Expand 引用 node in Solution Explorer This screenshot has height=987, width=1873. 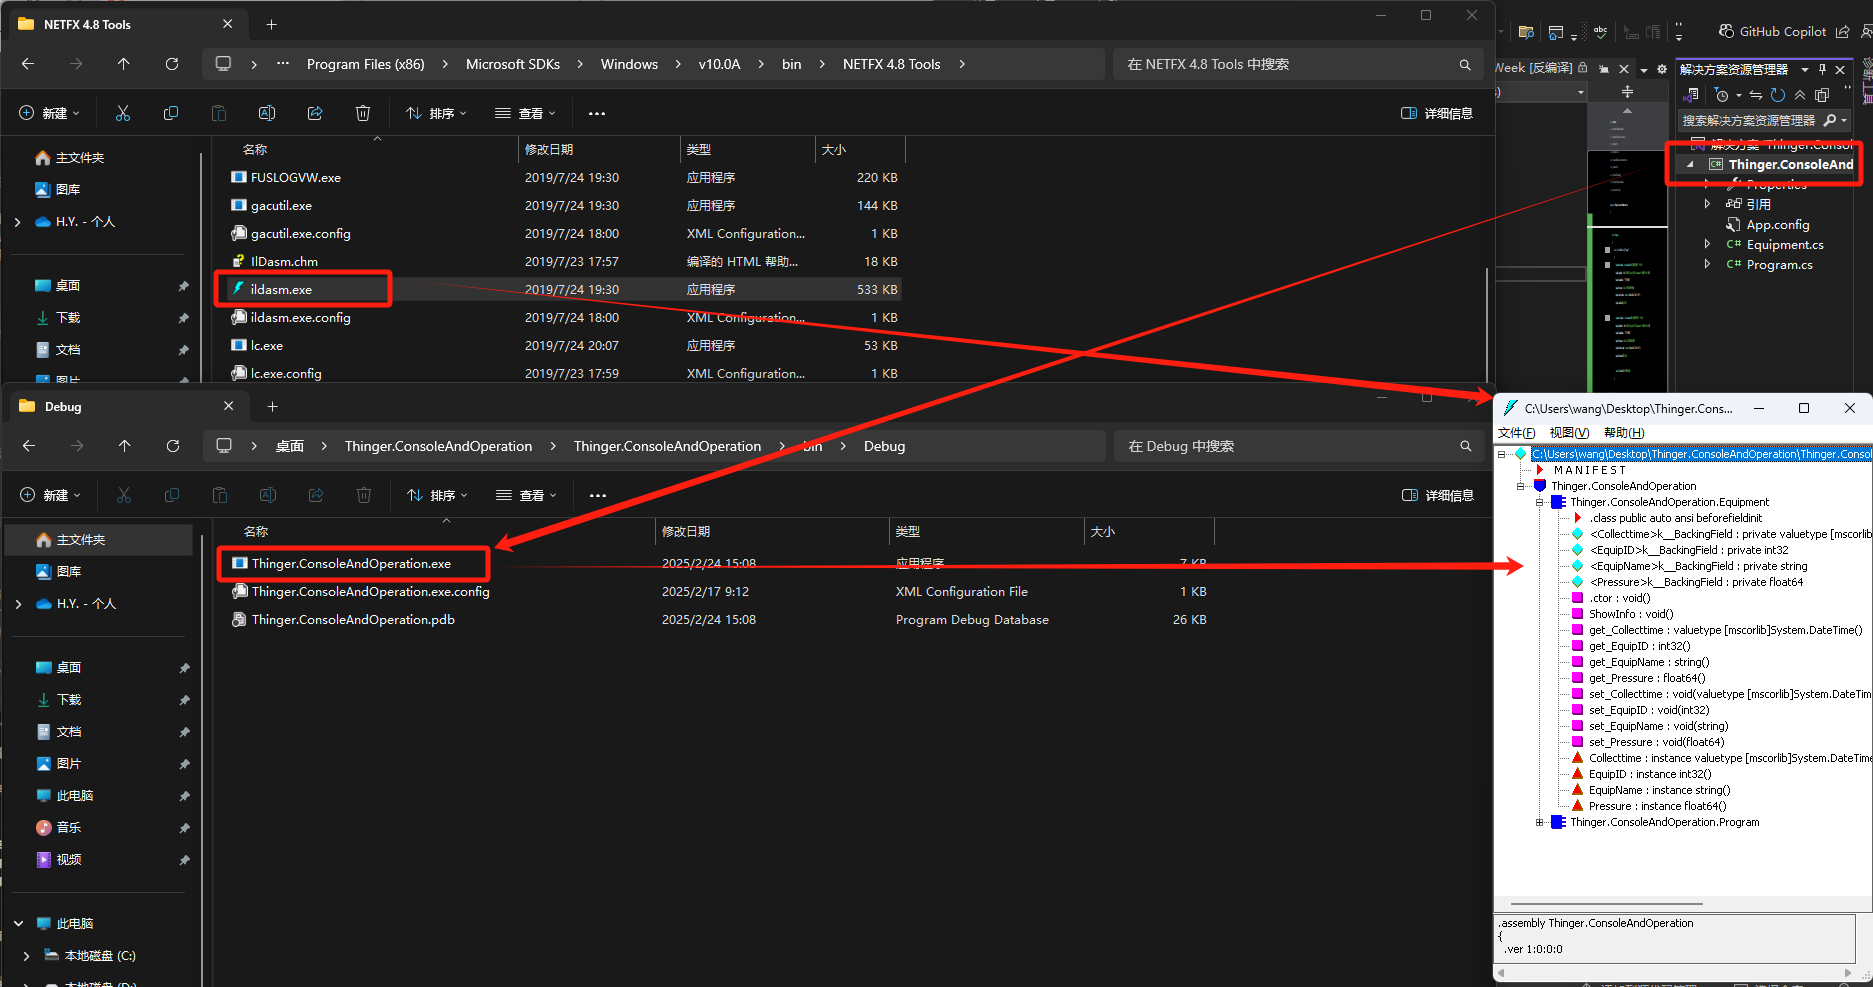[1707, 204]
